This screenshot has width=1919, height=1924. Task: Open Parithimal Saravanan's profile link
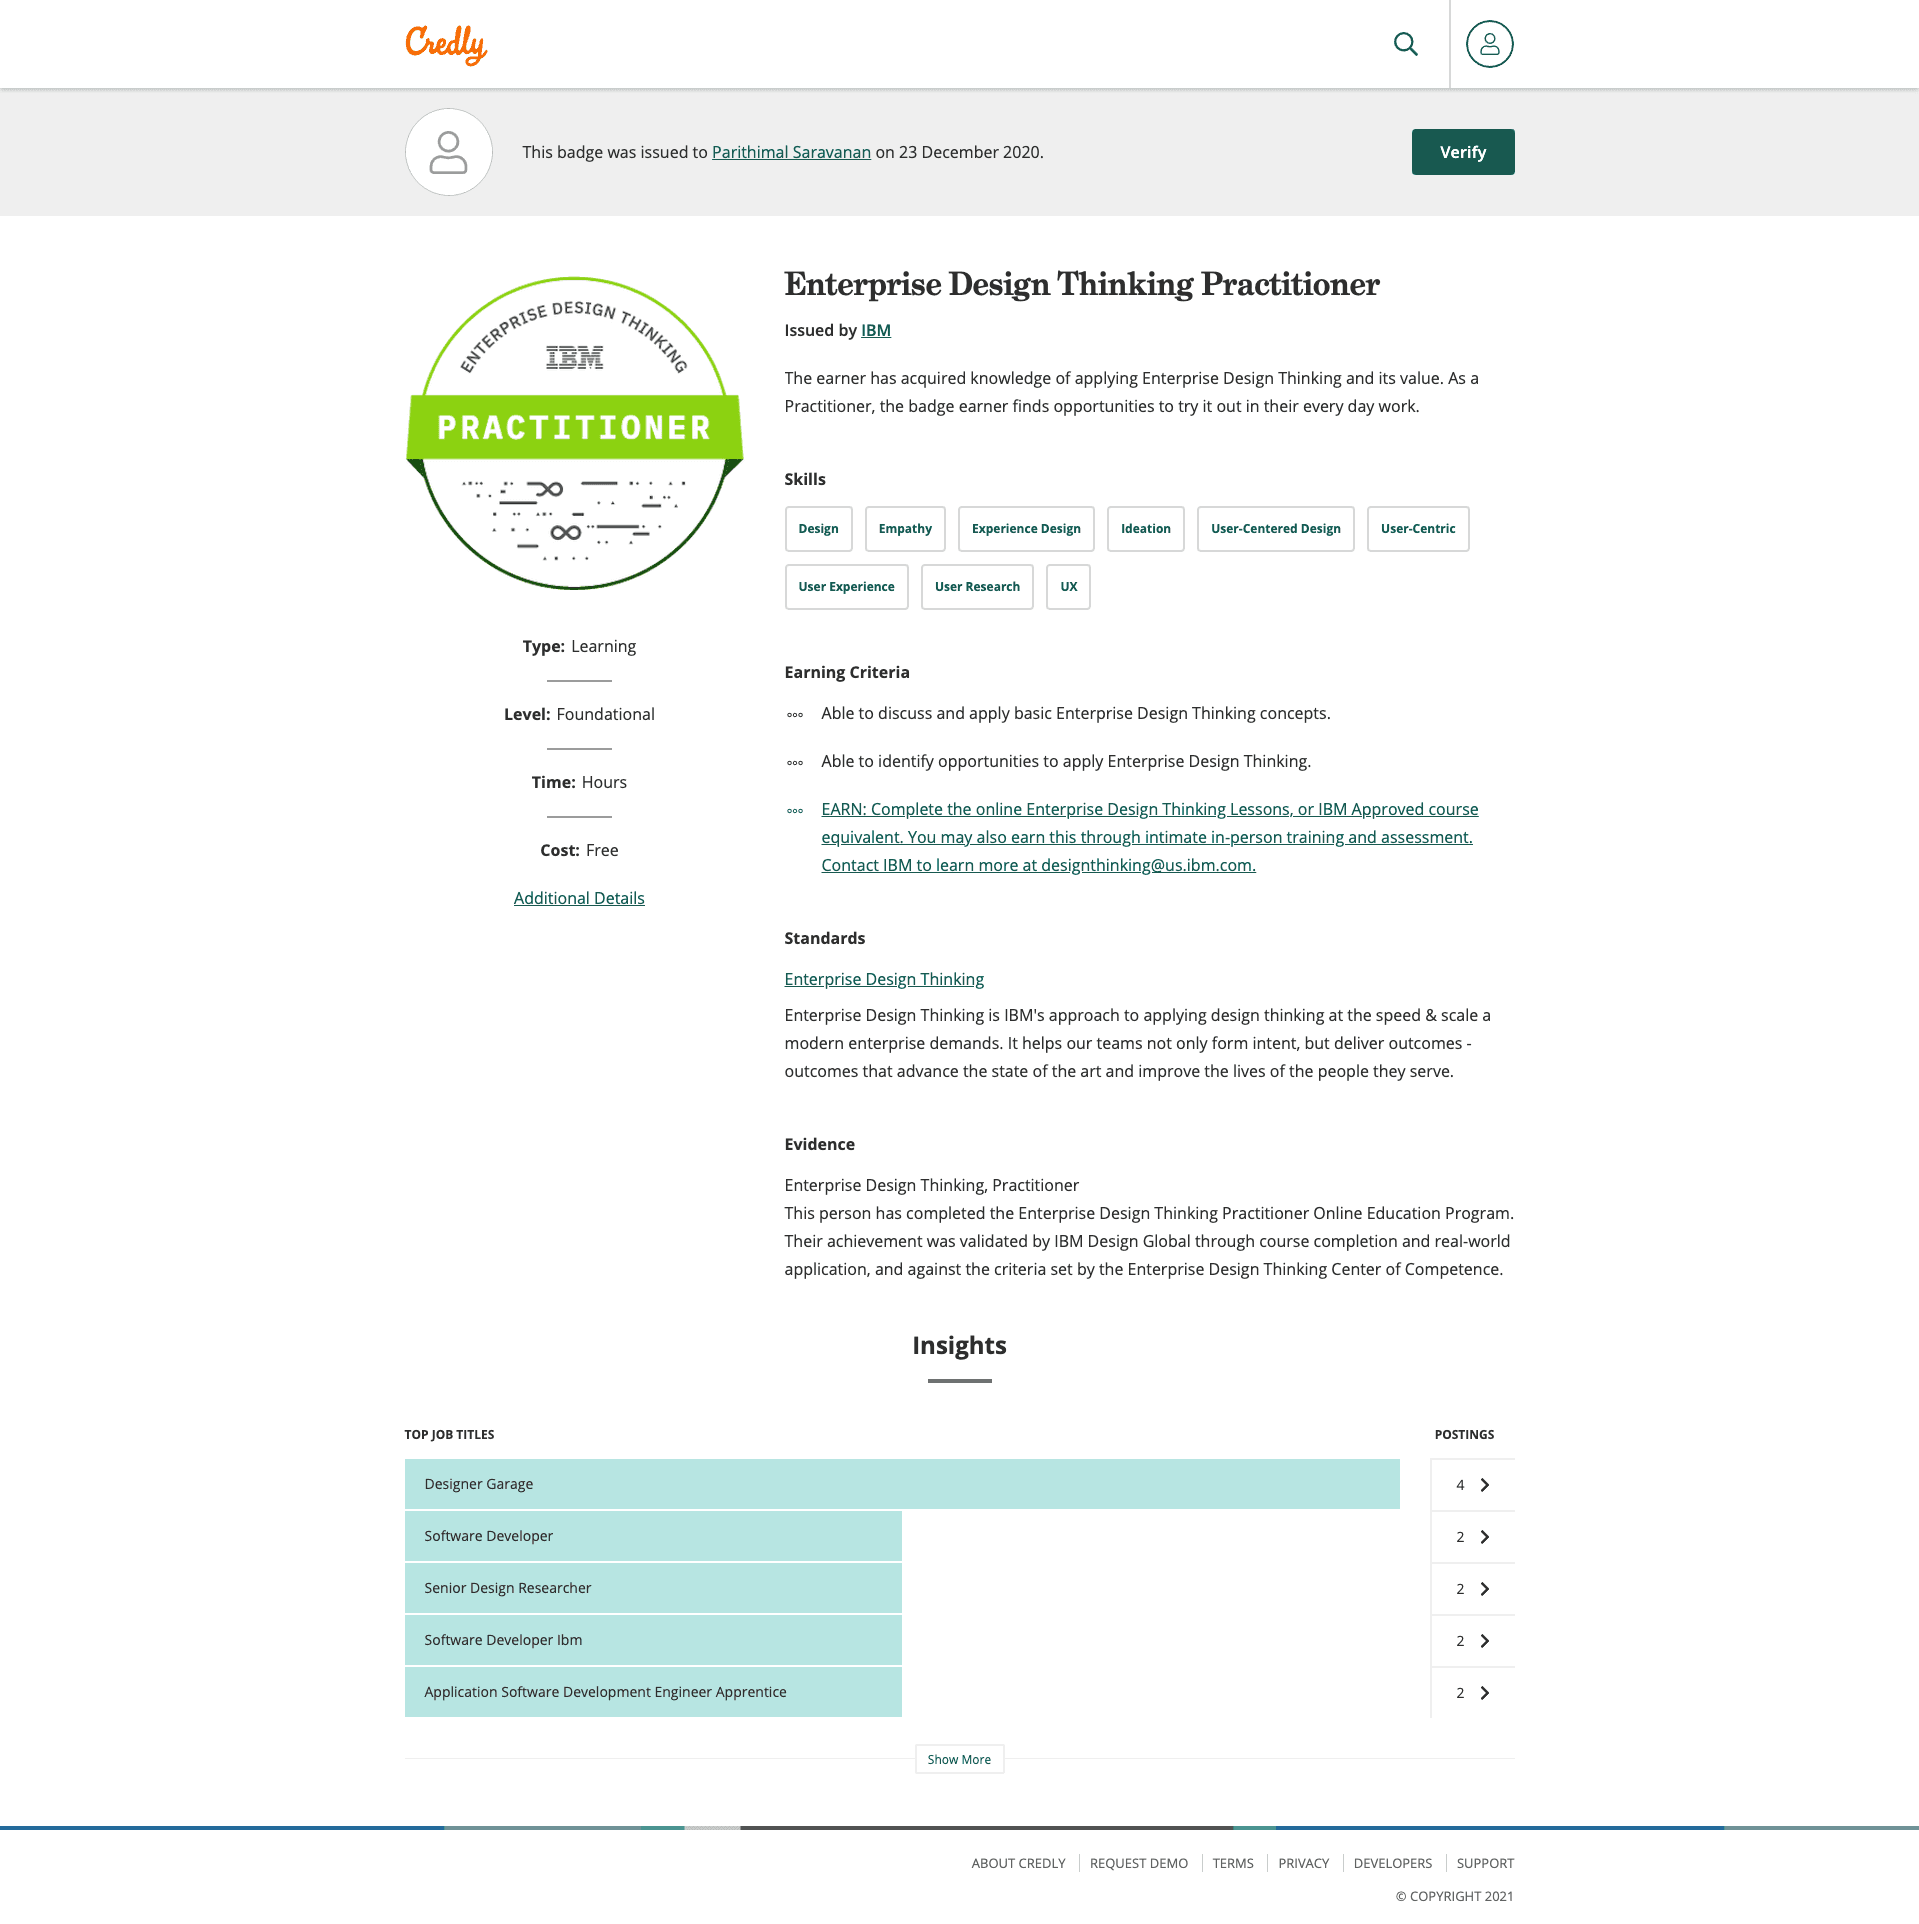click(x=791, y=152)
